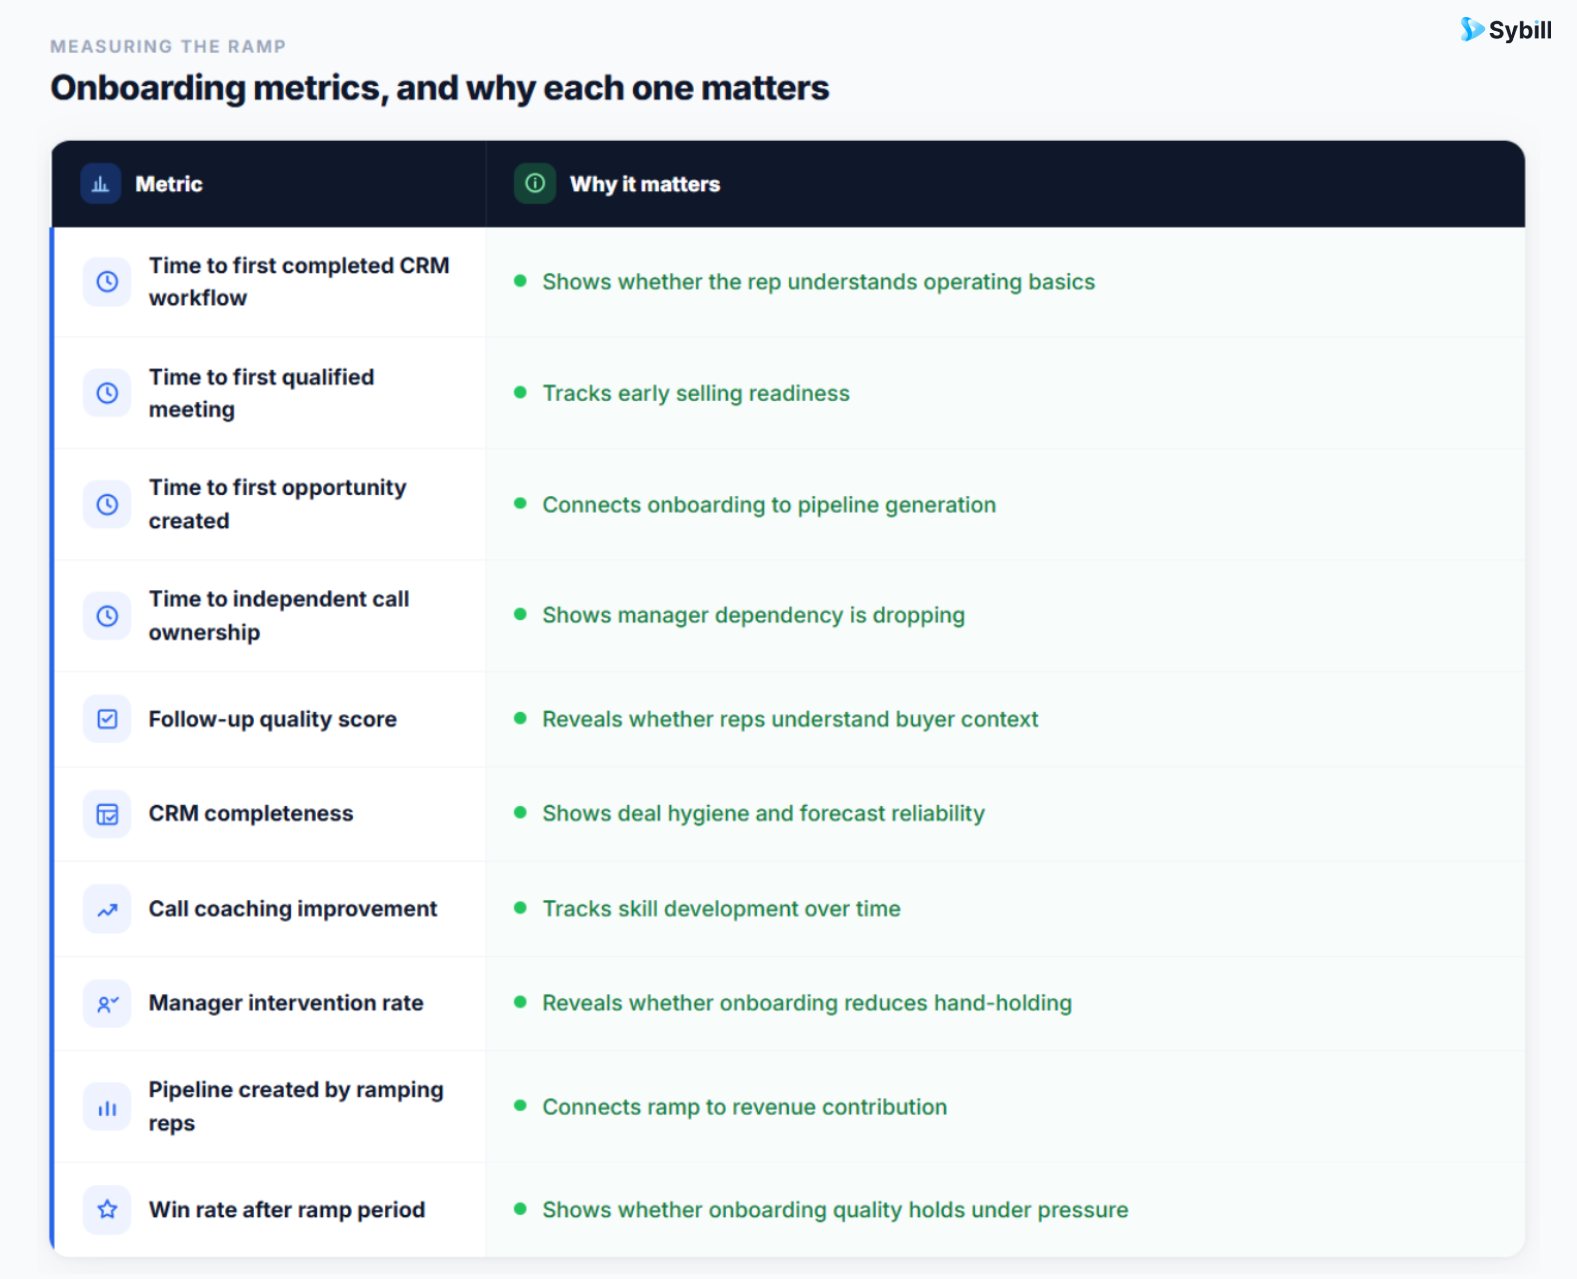Click 'Reveals whether onboarding reduces hand-holding' text
Viewport: 1577px width, 1279px height.
pos(807,1003)
